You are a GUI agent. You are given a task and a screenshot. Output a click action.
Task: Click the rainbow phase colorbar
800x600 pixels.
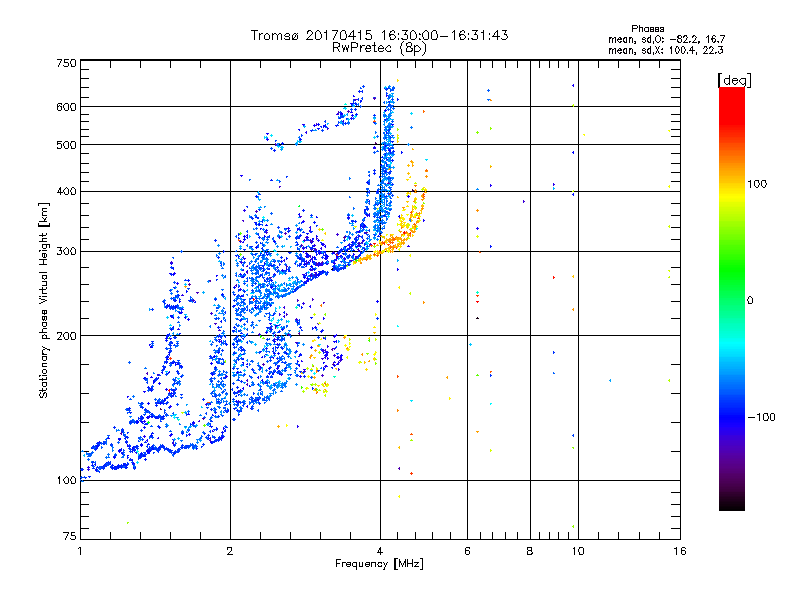coord(732,298)
